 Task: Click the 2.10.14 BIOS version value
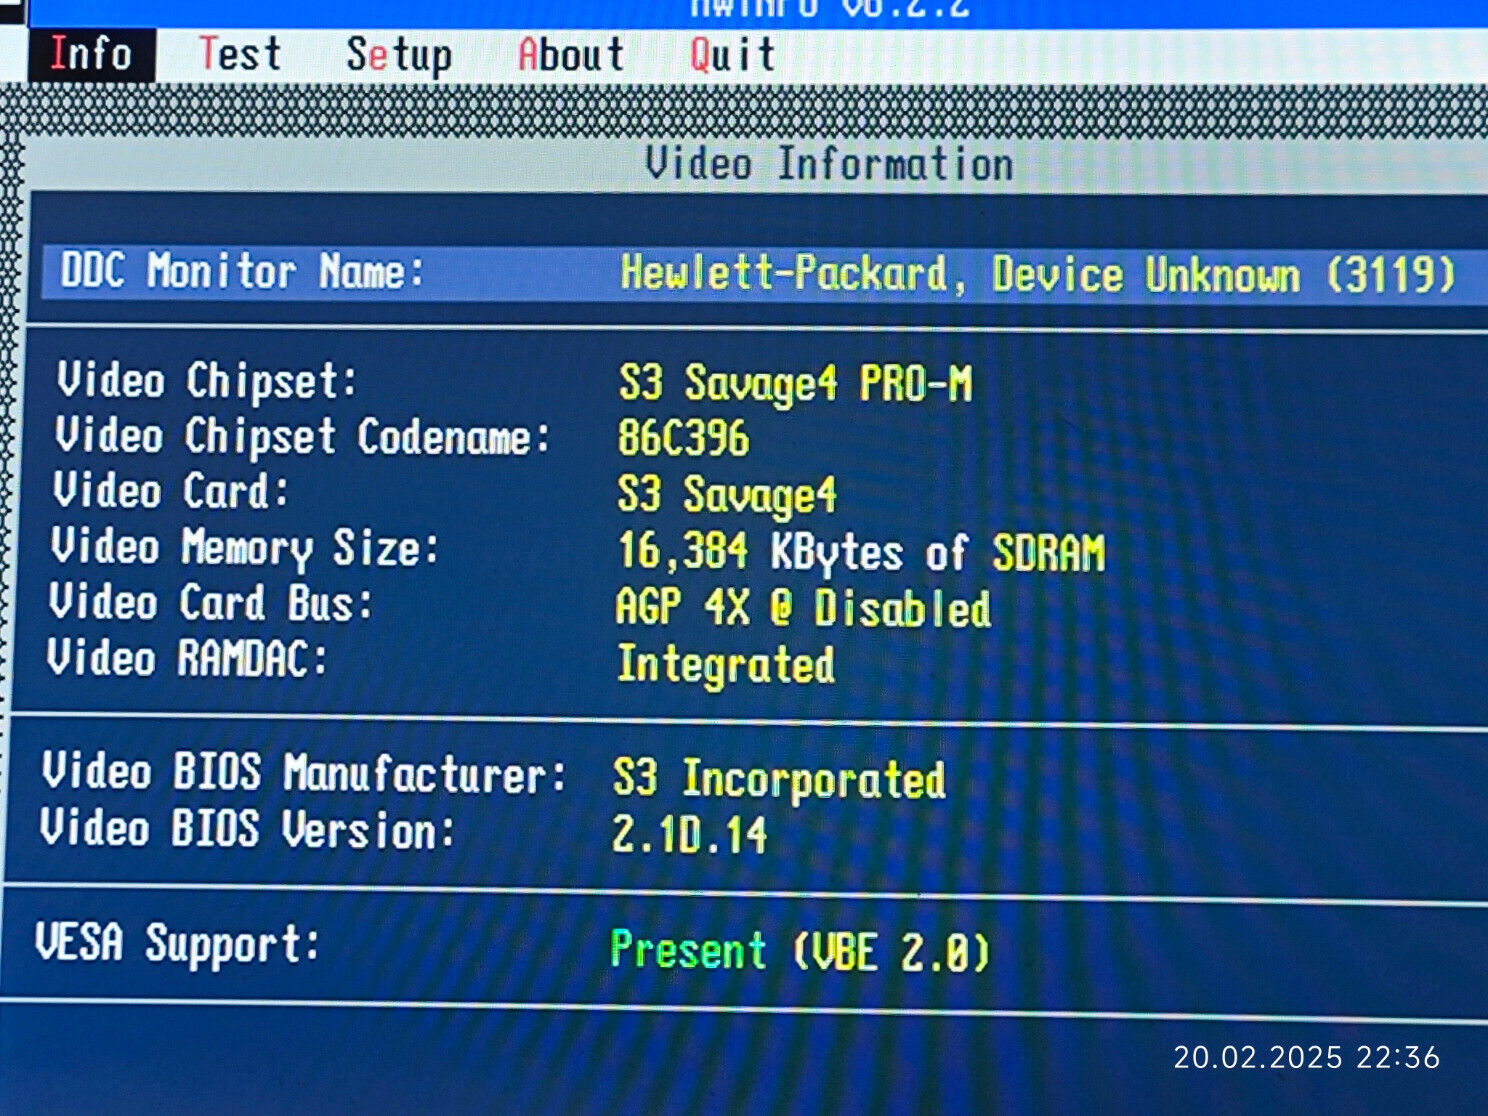click(x=689, y=834)
